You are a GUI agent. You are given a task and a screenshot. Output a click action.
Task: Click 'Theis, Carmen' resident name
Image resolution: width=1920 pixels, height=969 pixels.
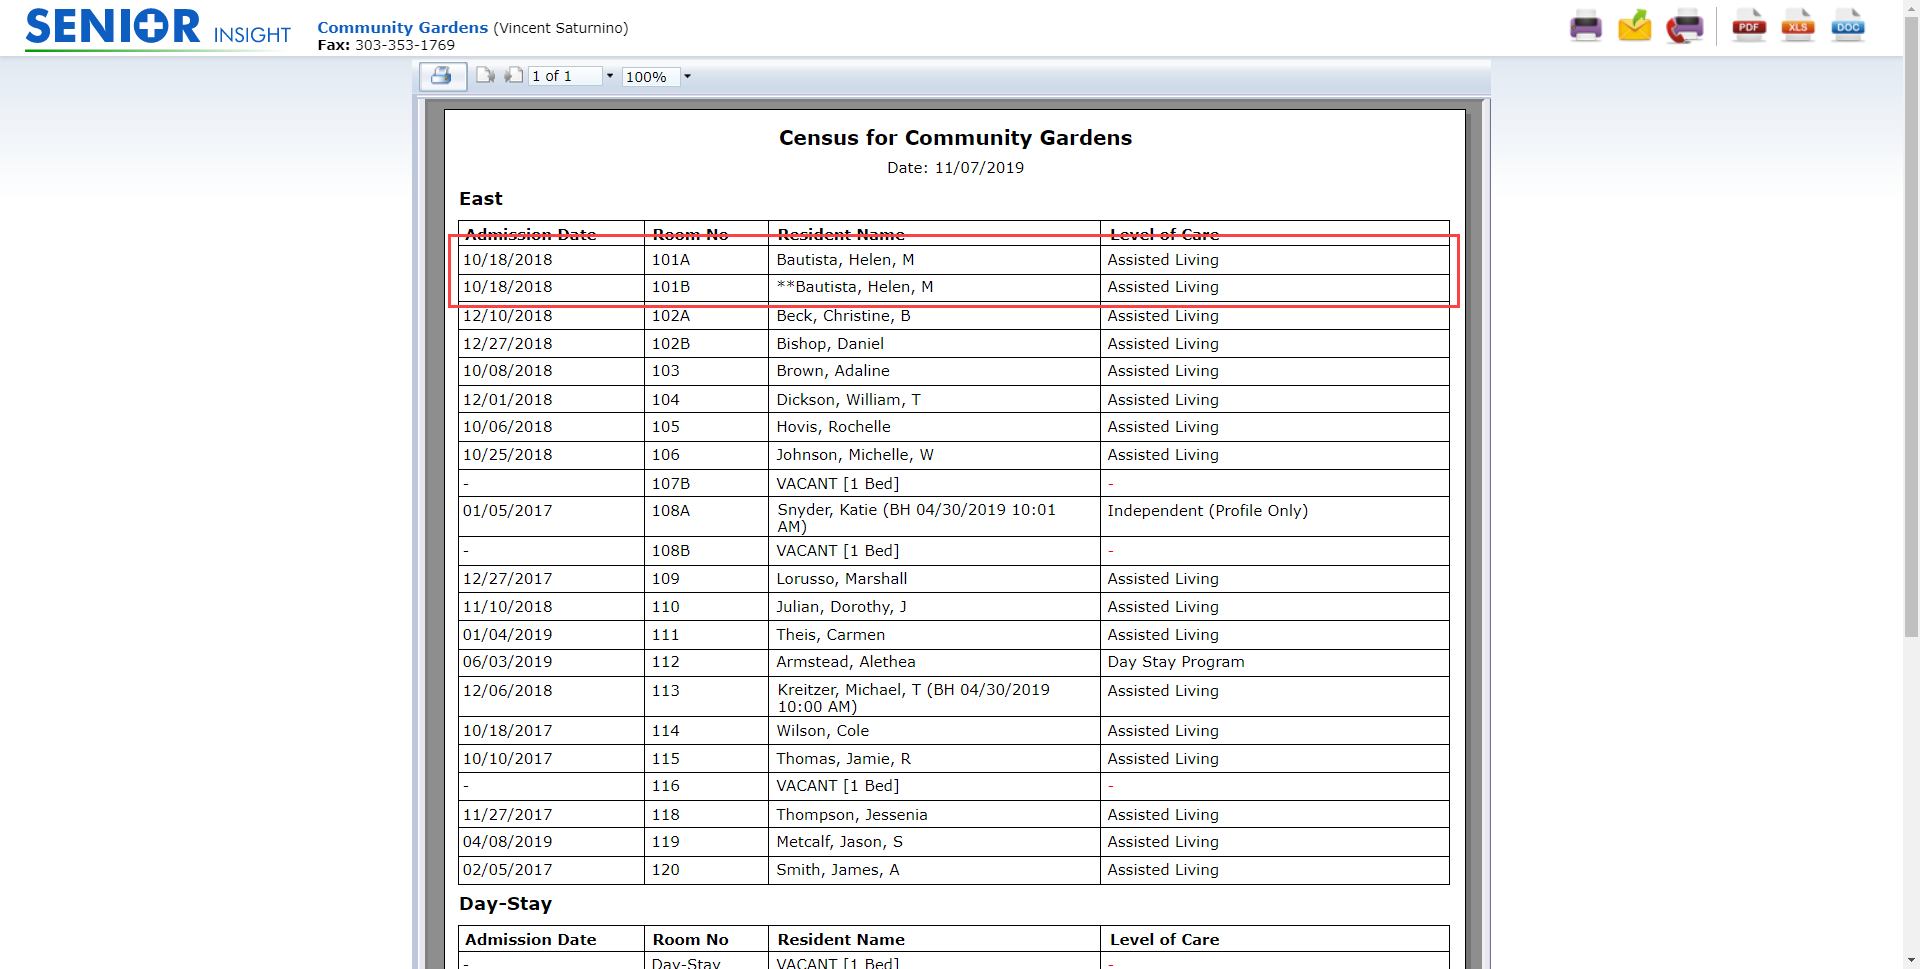click(830, 635)
